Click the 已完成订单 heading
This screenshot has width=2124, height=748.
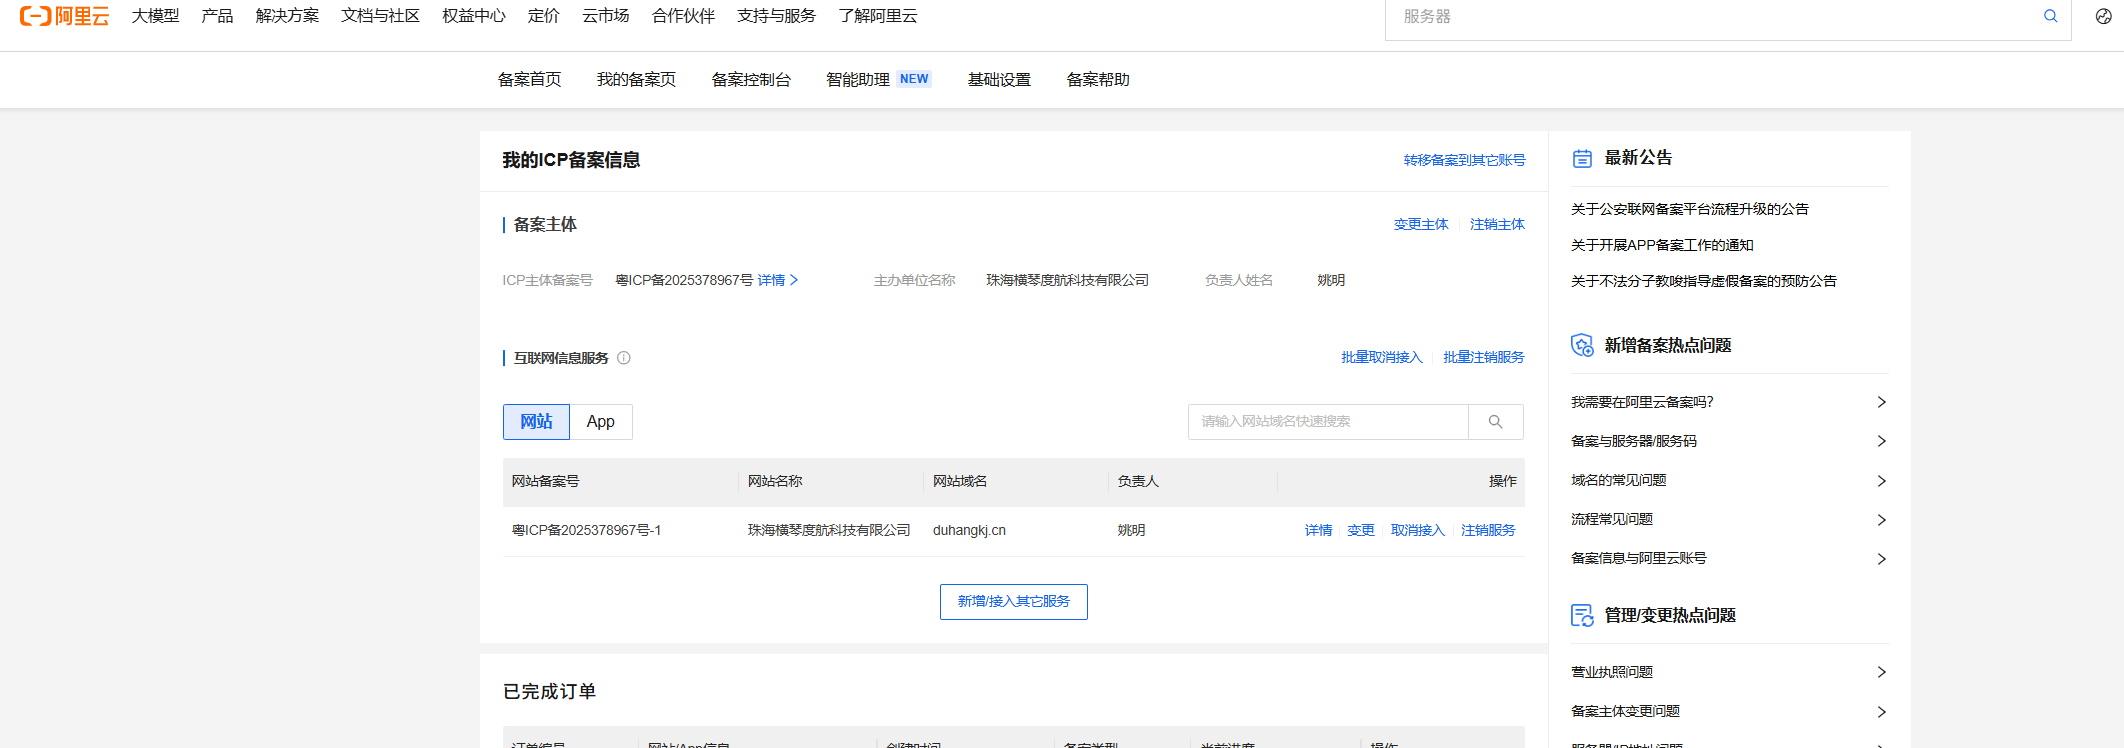tap(549, 692)
